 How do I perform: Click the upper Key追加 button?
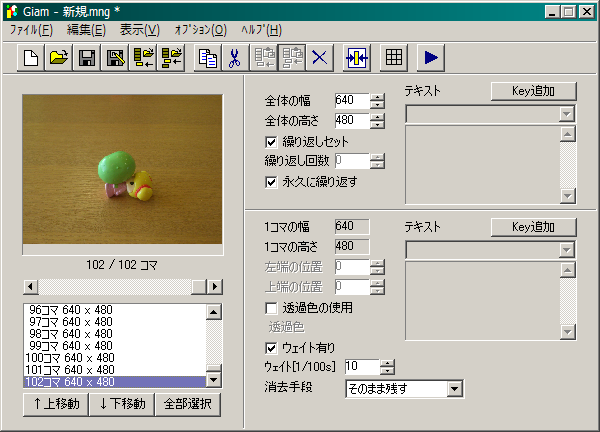click(533, 91)
